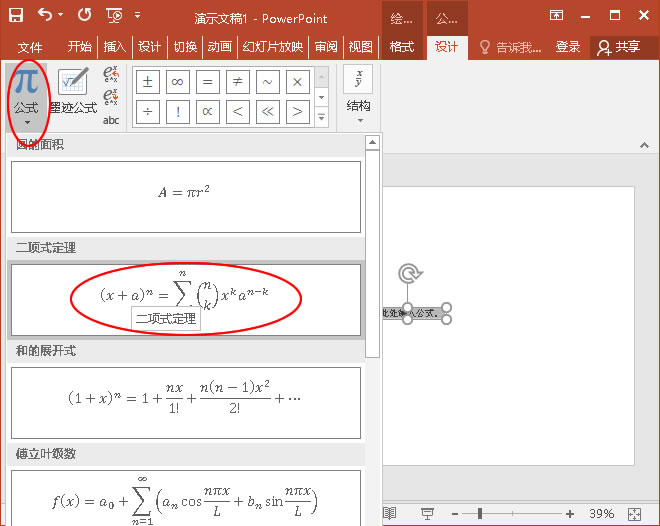The height and width of the screenshot is (526, 660).
Task: Click fit slide to window icon
Action: 634,513
